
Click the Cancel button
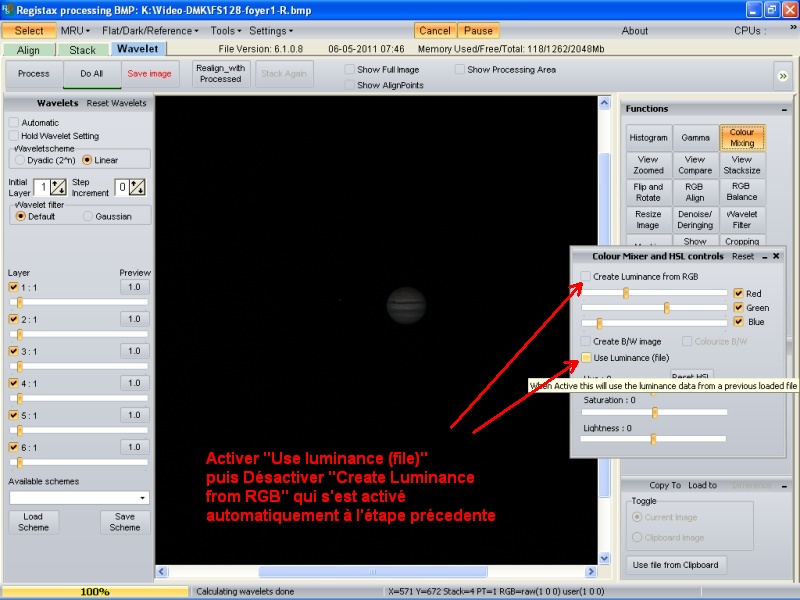point(435,31)
